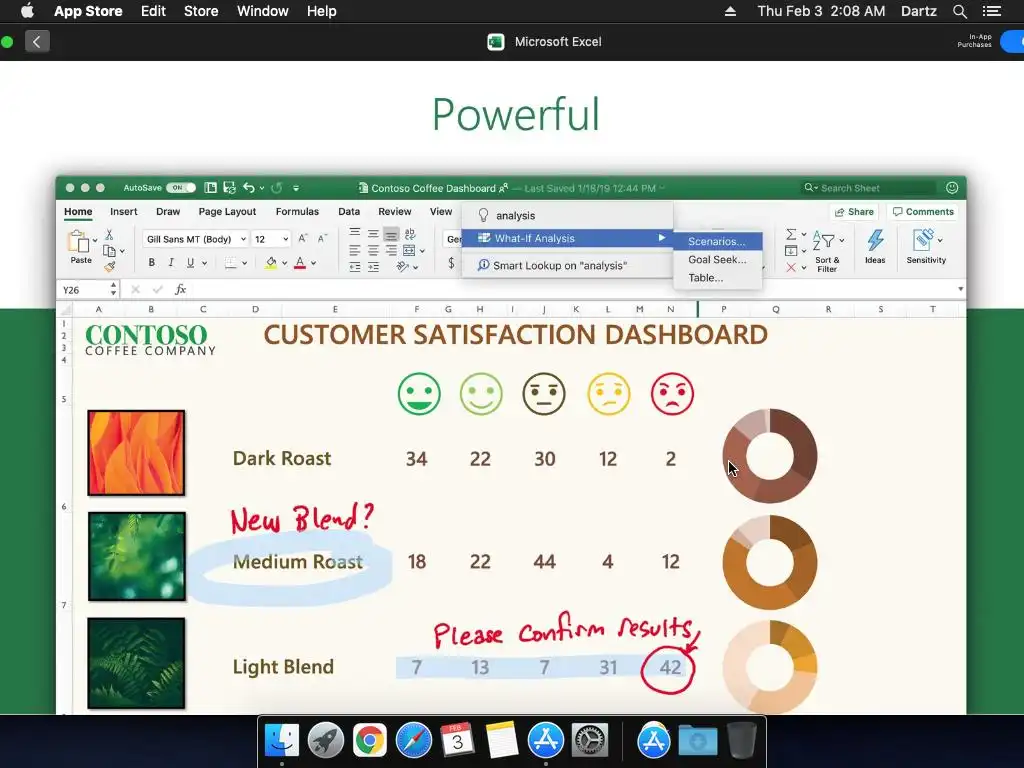The height and width of the screenshot is (768, 1024).
Task: Click the Y26 name box
Action: tap(87, 289)
